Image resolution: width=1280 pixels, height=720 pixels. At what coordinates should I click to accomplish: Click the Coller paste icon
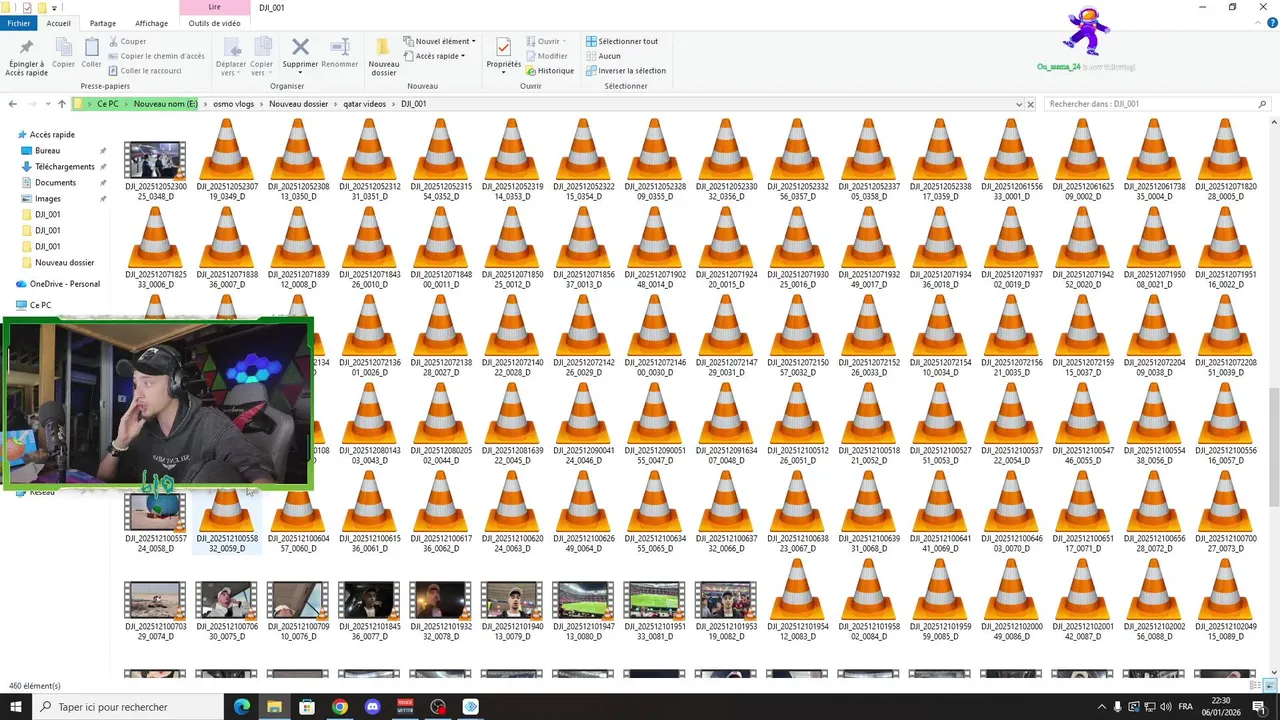point(91,47)
